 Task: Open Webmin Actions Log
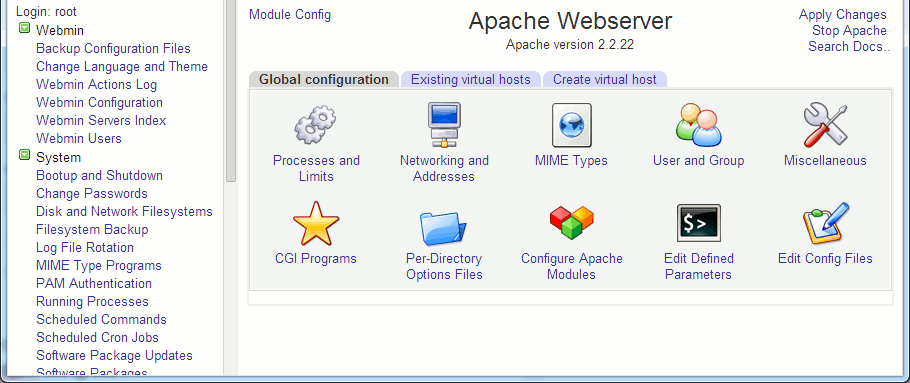[x=96, y=85]
